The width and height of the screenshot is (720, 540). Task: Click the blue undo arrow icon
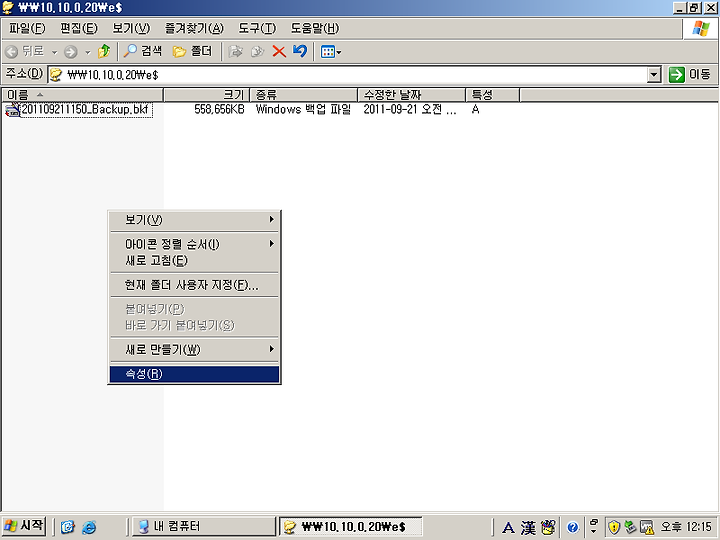click(300, 51)
